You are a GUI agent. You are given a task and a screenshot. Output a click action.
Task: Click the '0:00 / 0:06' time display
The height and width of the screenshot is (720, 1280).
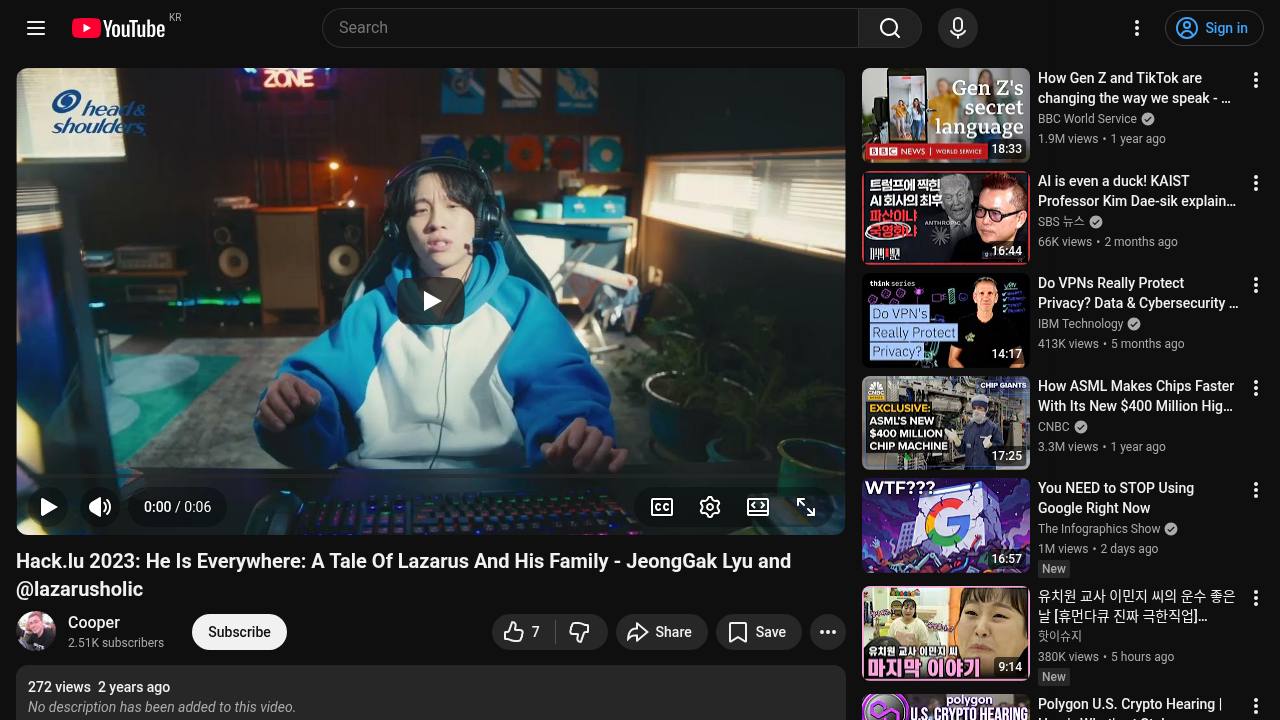coord(177,507)
